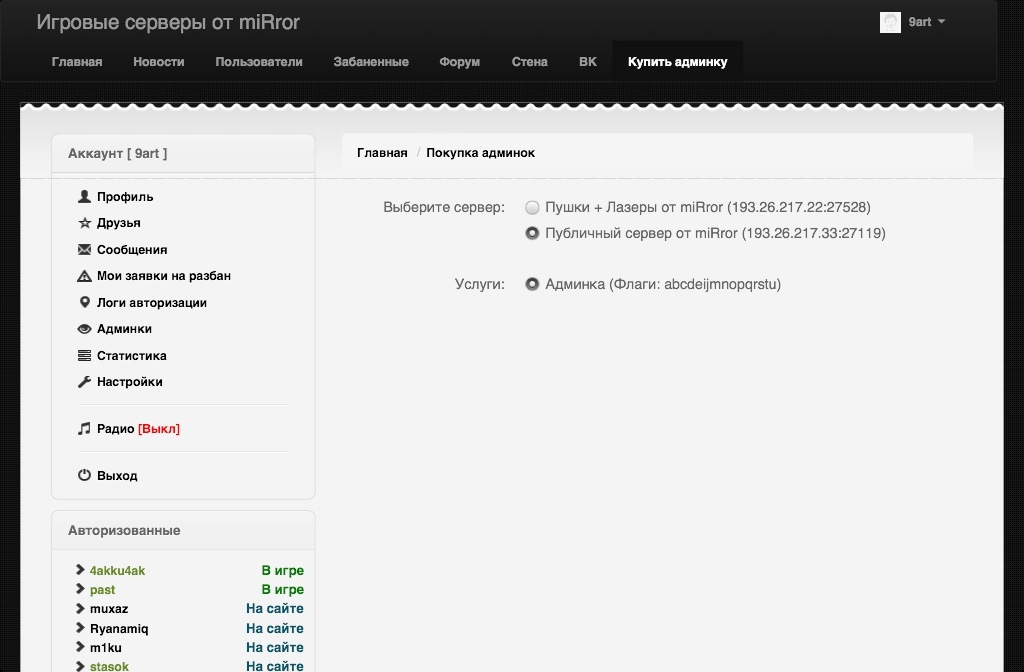Screen dimensions: 1024x672
Task: Expand the muxaz user chevron
Action: [80, 608]
